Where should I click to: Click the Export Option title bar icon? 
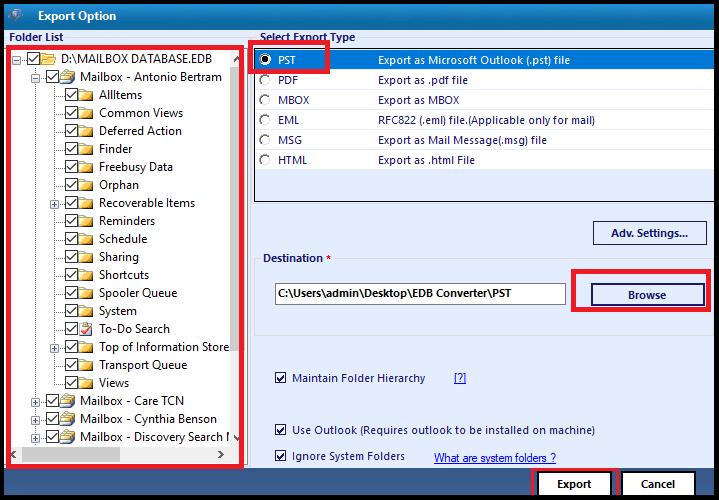(x=14, y=15)
